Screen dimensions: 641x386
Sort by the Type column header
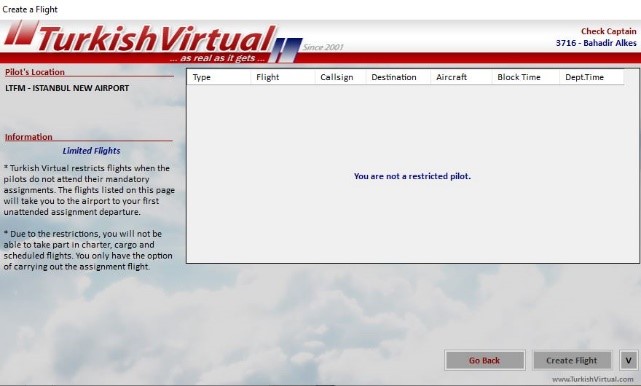(219, 77)
